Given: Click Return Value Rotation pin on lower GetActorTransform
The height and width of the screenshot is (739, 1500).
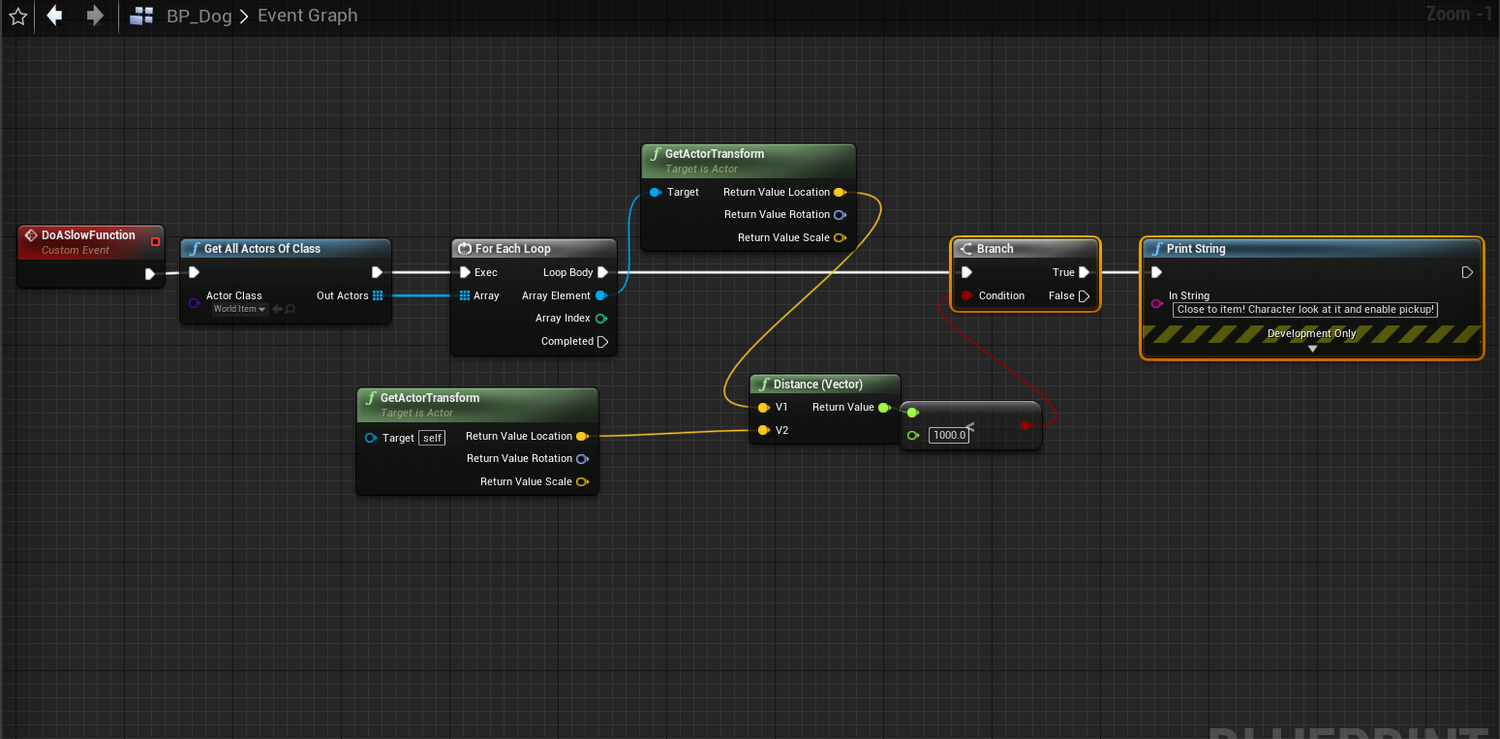Looking at the screenshot, I should click(582, 458).
